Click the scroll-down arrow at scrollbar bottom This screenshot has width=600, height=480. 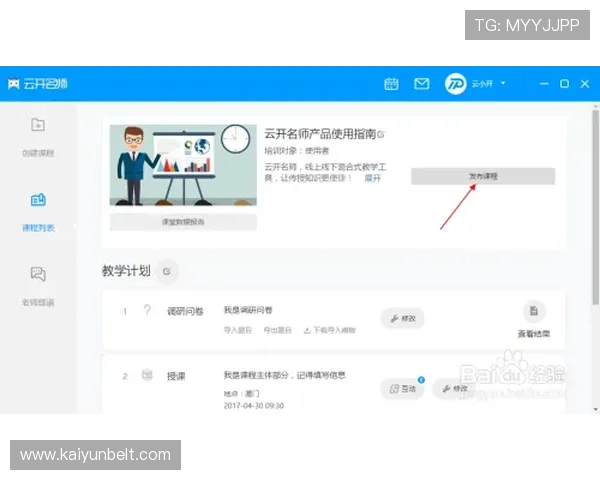[x=595, y=410]
